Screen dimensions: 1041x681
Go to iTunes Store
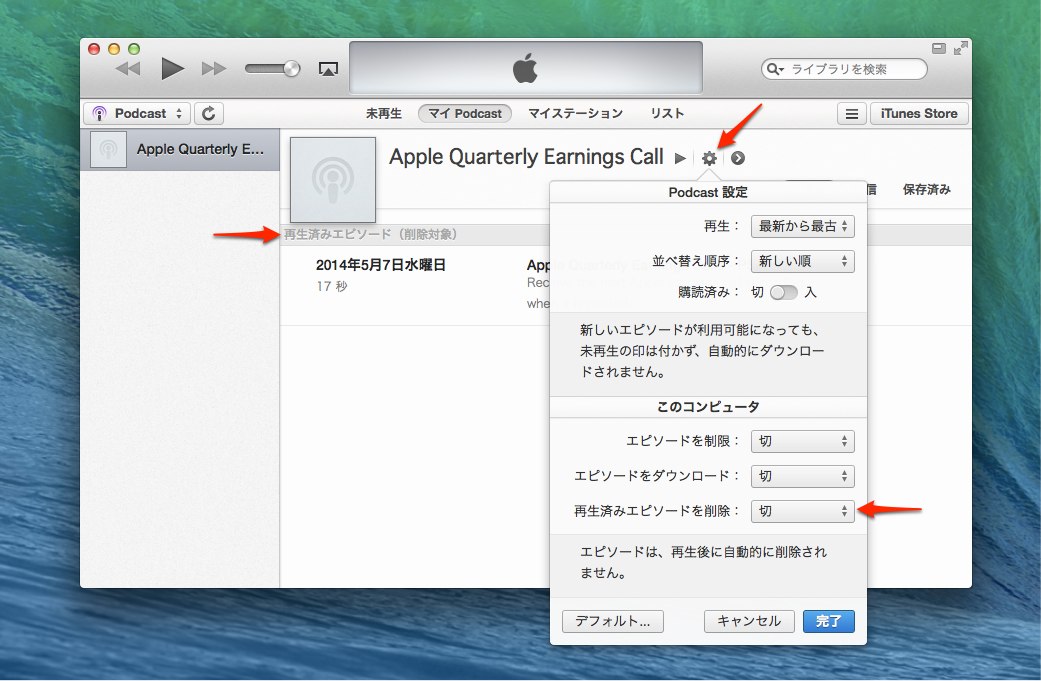coord(919,114)
